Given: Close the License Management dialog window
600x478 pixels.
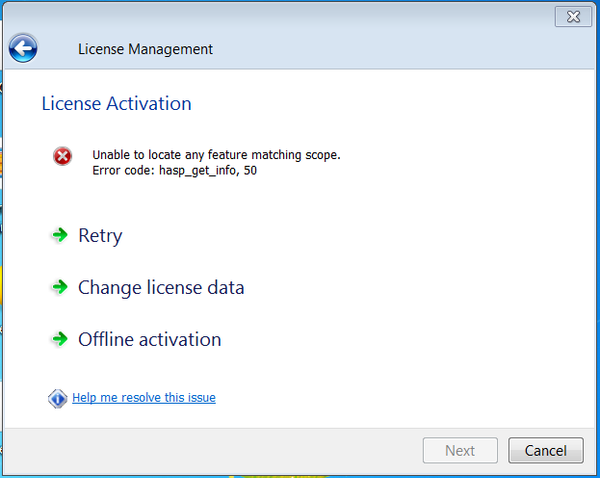Looking at the screenshot, I should coord(571,16).
